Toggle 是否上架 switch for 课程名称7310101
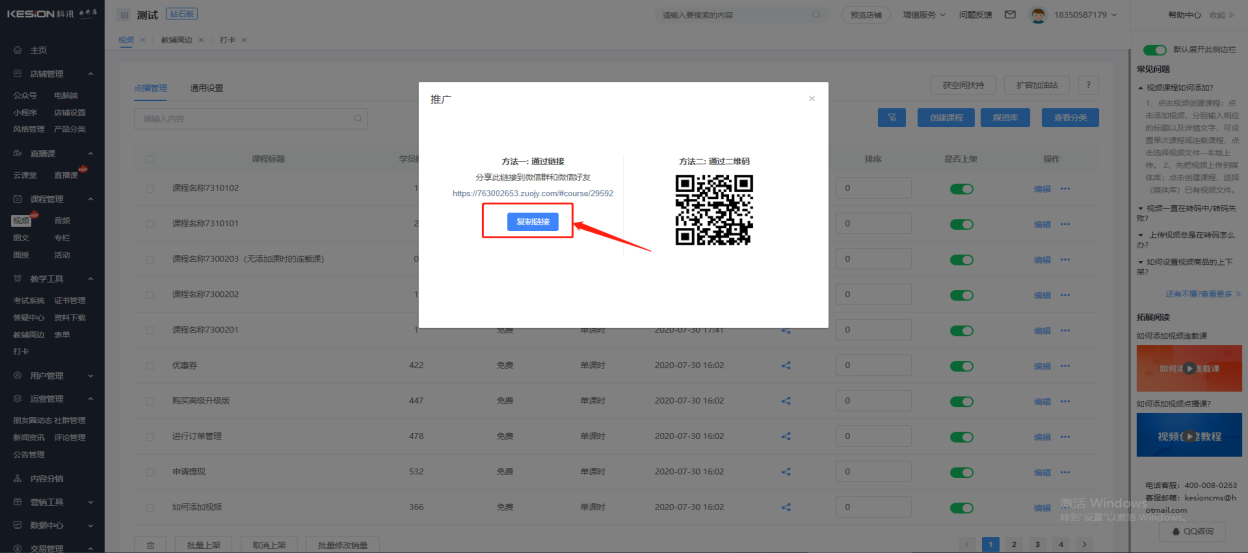 click(x=961, y=224)
